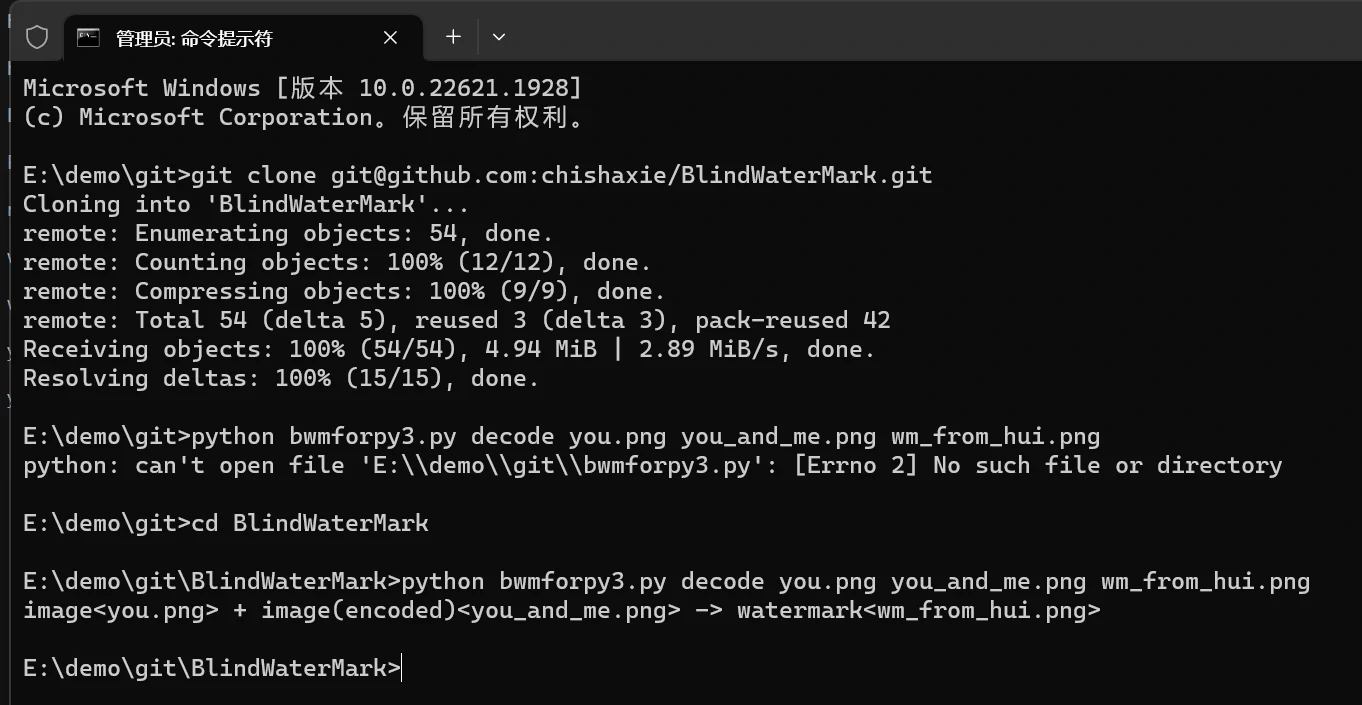Image resolution: width=1362 pixels, height=705 pixels.
Task: Click the administrator shield icon
Action: [37, 38]
